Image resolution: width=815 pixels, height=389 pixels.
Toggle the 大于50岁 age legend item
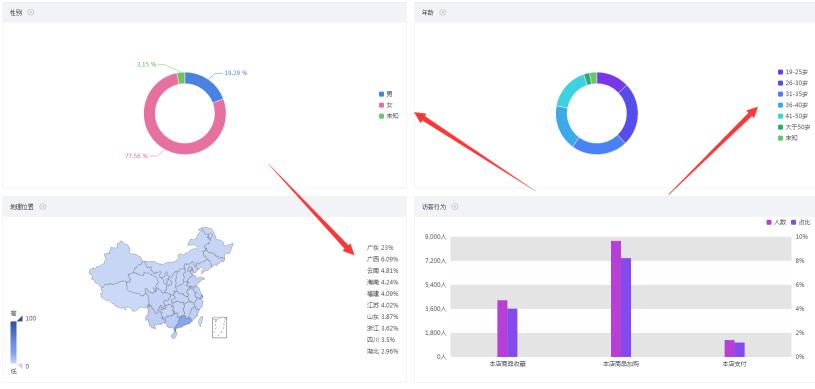(x=793, y=127)
